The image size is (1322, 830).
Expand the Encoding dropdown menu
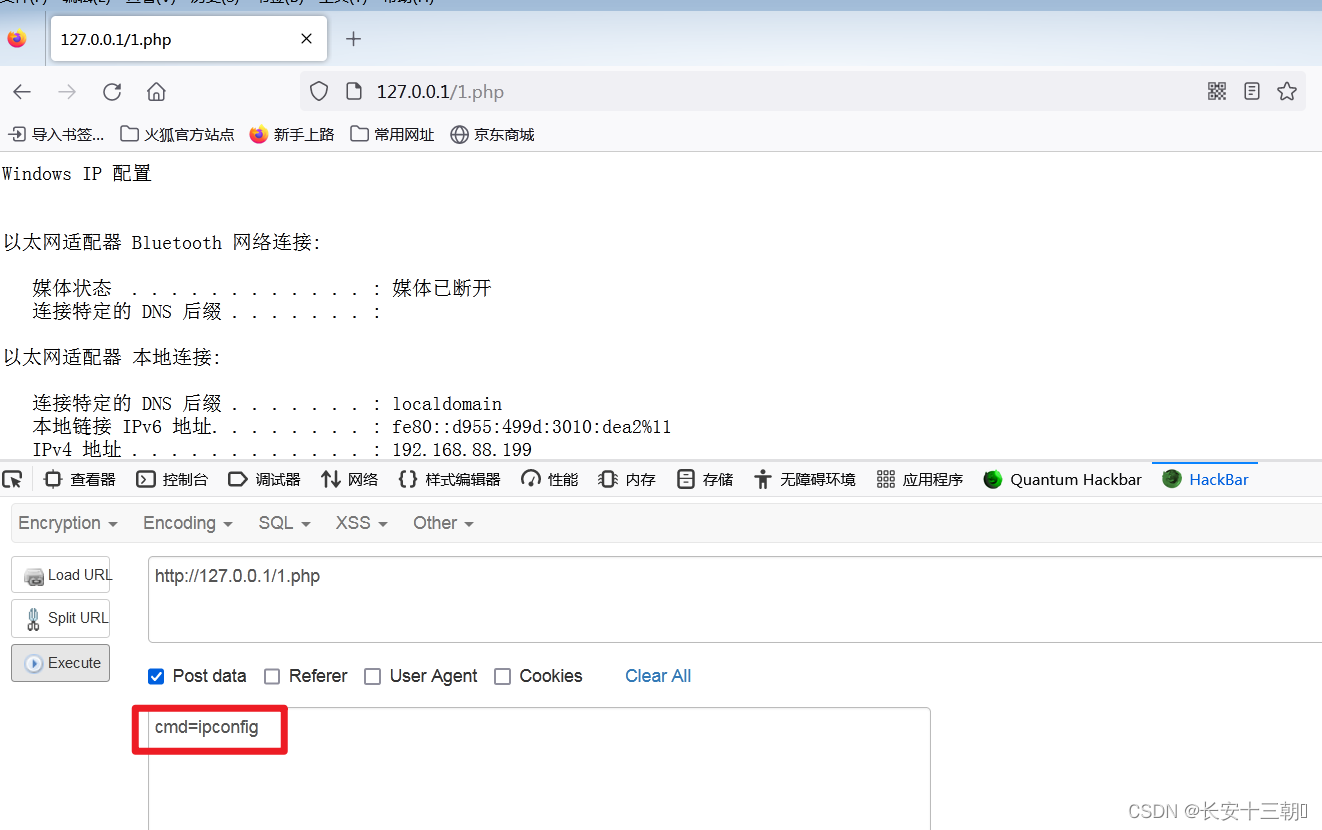point(188,523)
